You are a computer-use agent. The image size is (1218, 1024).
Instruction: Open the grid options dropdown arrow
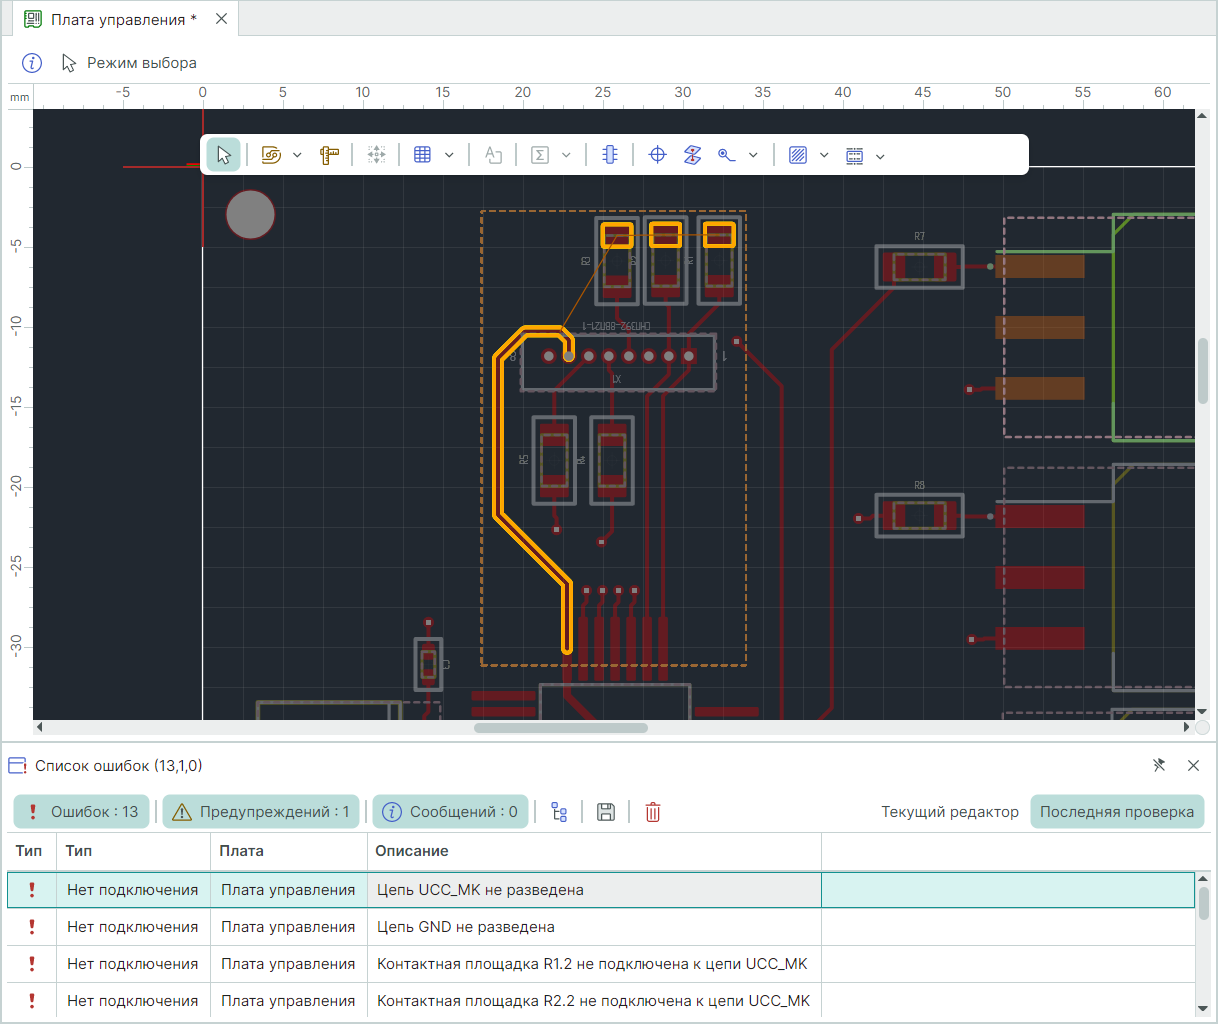click(x=449, y=156)
